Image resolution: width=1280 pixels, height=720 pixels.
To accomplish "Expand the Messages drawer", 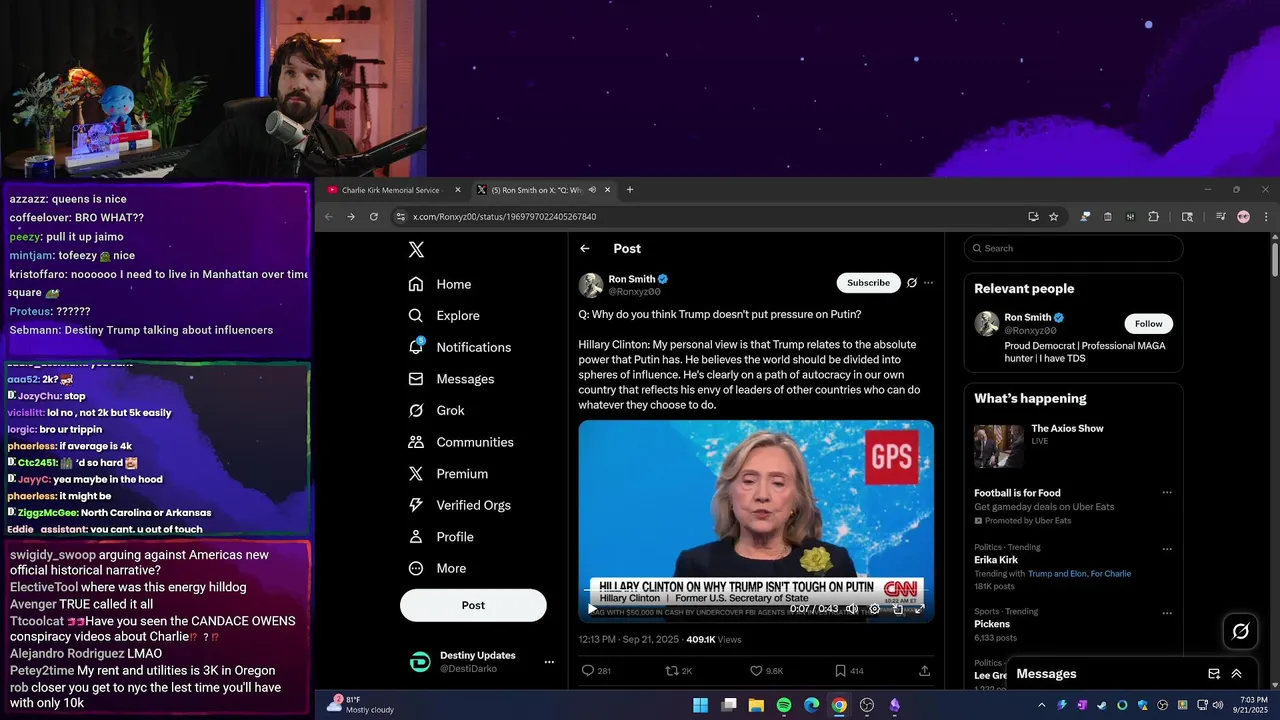I will [1237, 674].
